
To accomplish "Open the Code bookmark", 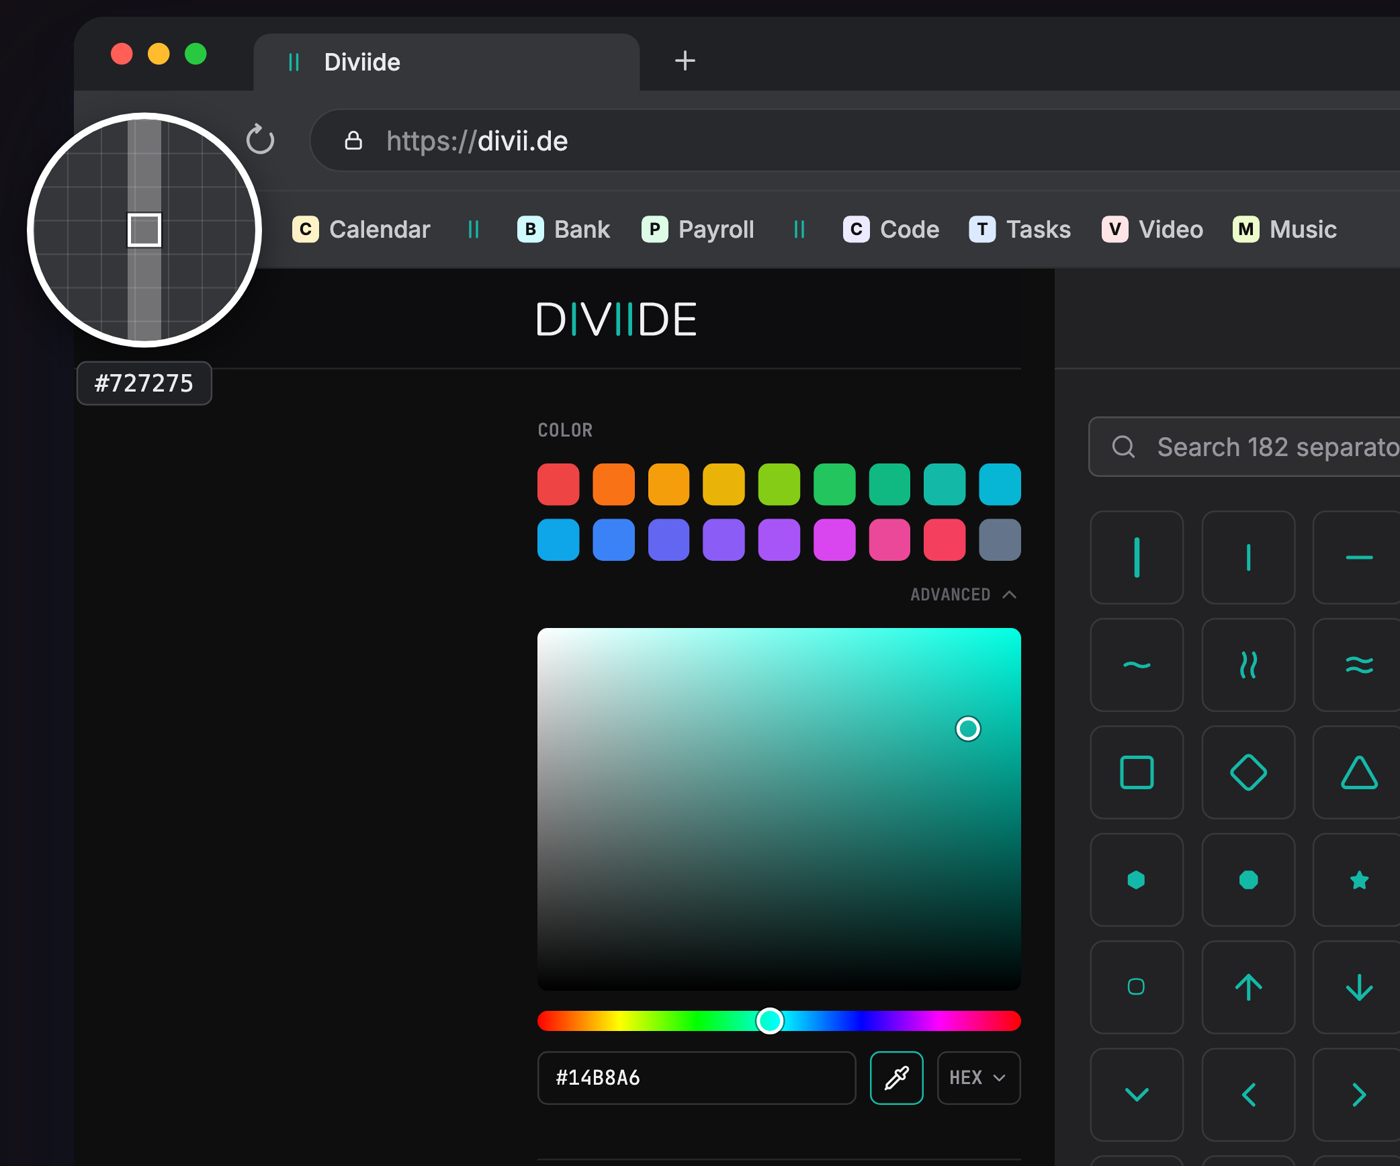I will click(891, 230).
